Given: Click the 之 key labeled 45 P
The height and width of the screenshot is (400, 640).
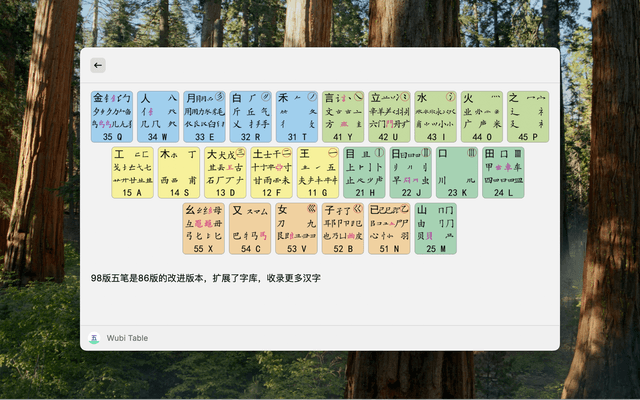Looking at the screenshot, I should point(528,116).
